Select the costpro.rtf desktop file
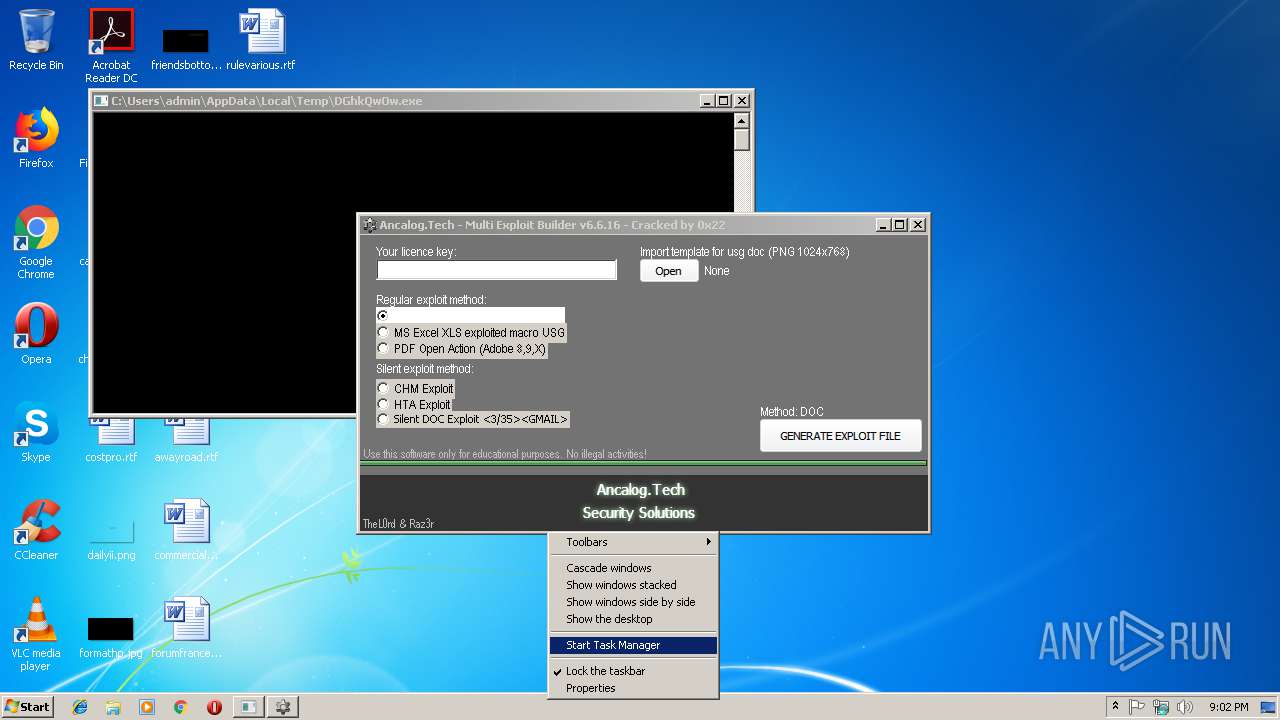 (x=111, y=440)
